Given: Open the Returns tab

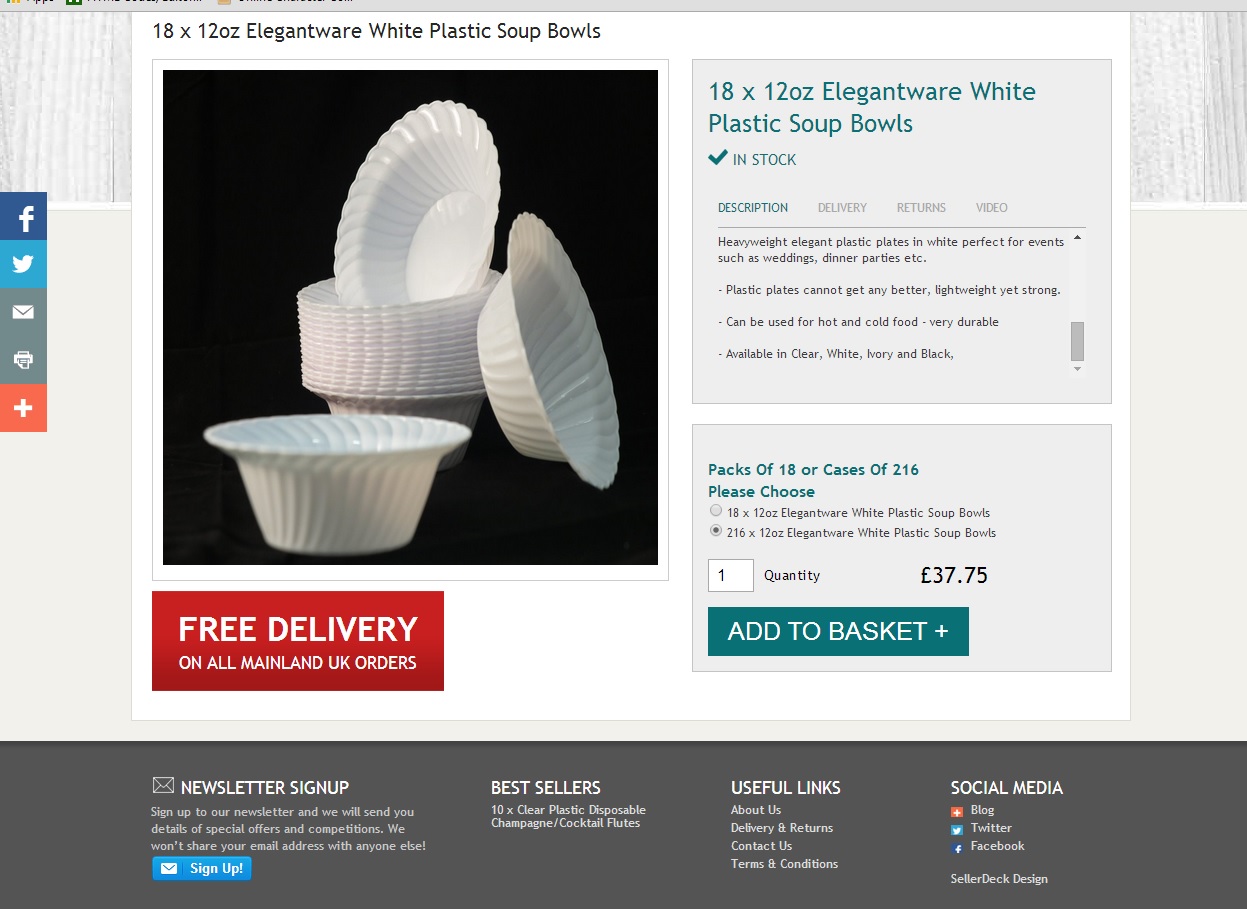Looking at the screenshot, I should tap(921, 208).
